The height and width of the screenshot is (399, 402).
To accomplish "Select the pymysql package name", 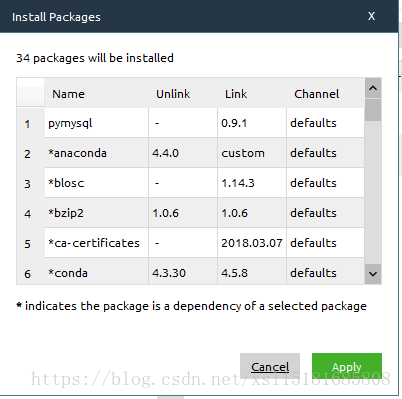I will coord(97,123).
